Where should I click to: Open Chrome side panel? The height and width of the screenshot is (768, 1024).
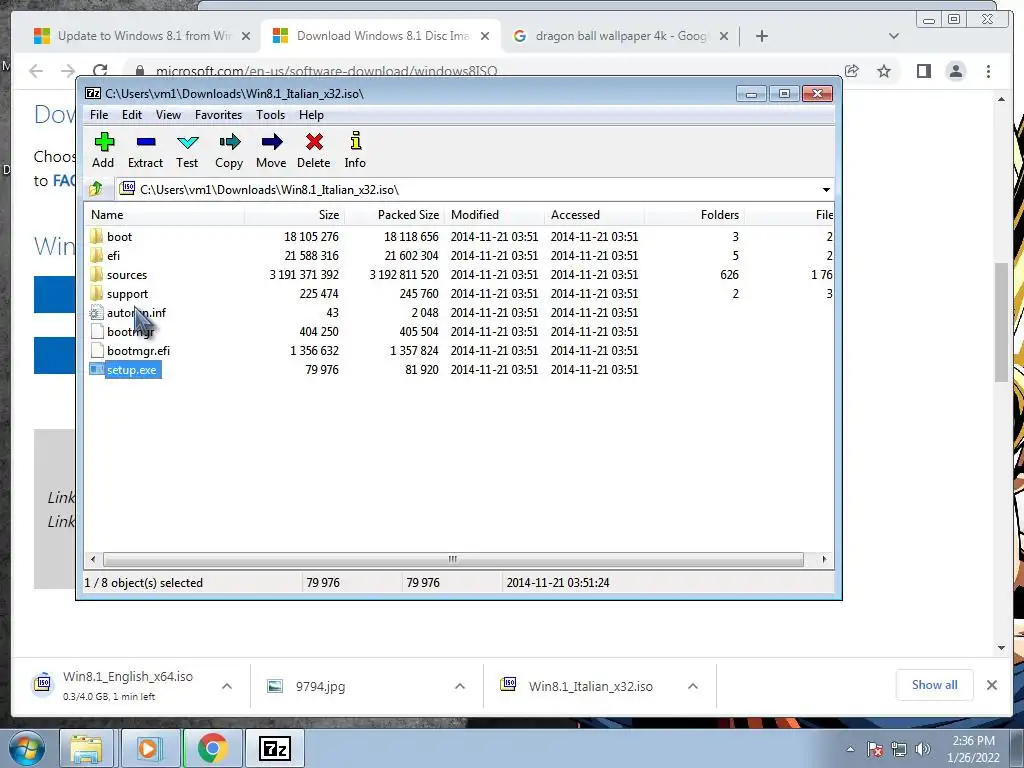click(923, 71)
